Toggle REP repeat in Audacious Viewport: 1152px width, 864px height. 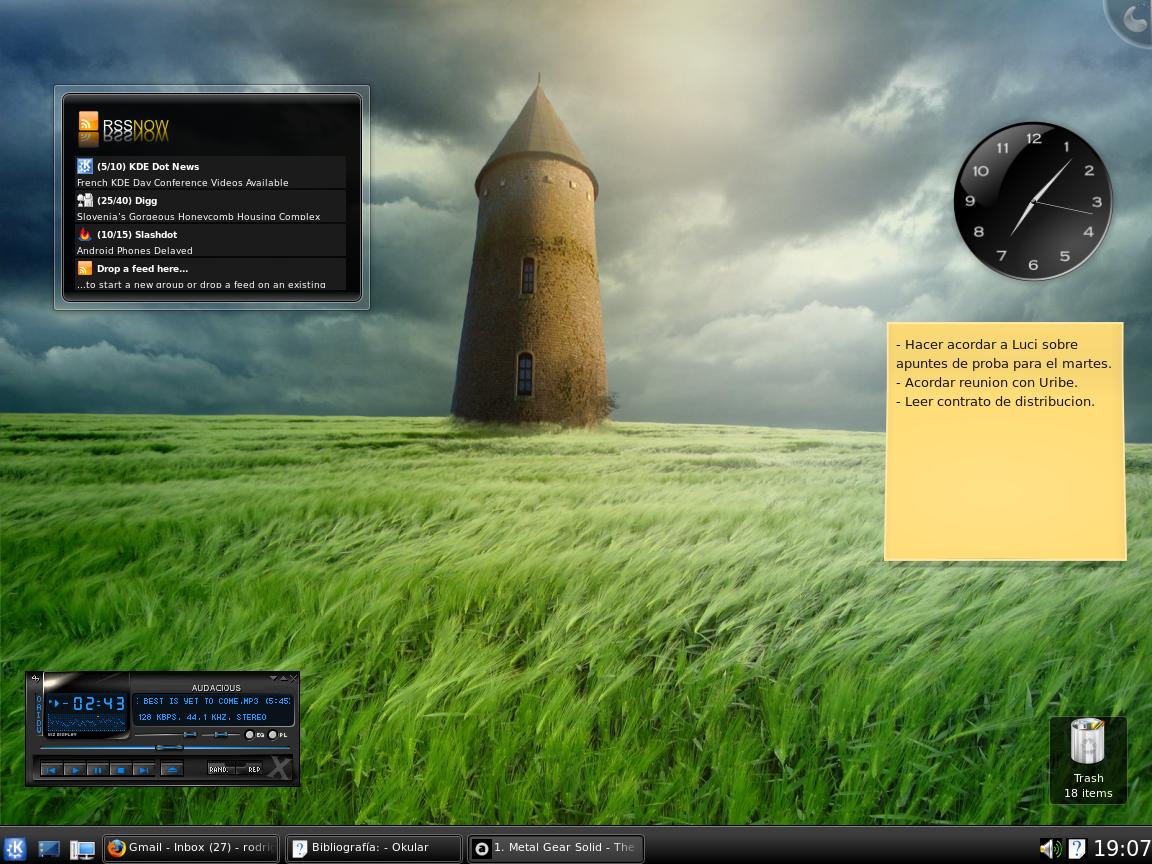250,769
